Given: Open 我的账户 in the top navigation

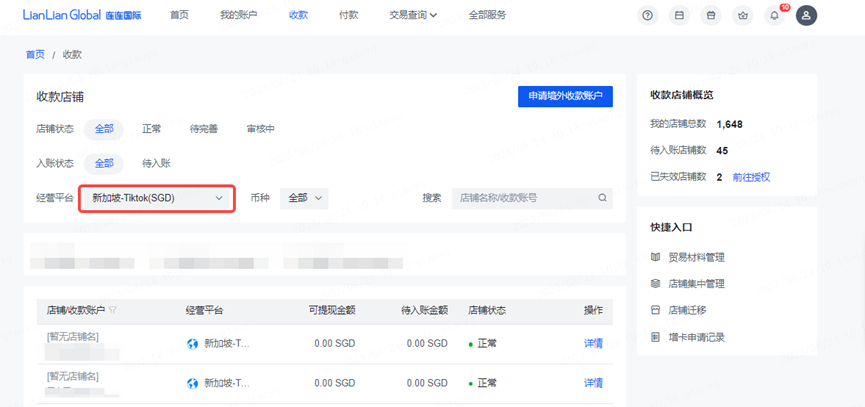Looking at the screenshot, I should pos(238,15).
